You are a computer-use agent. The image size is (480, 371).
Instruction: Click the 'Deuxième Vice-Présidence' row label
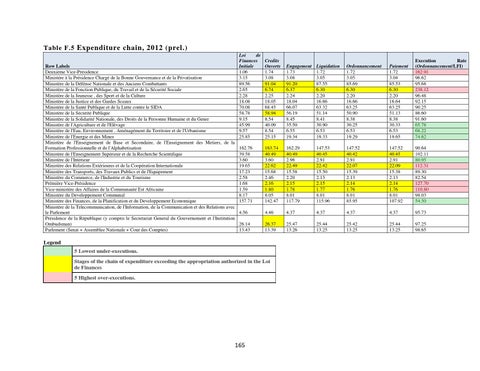coord(72,72)
